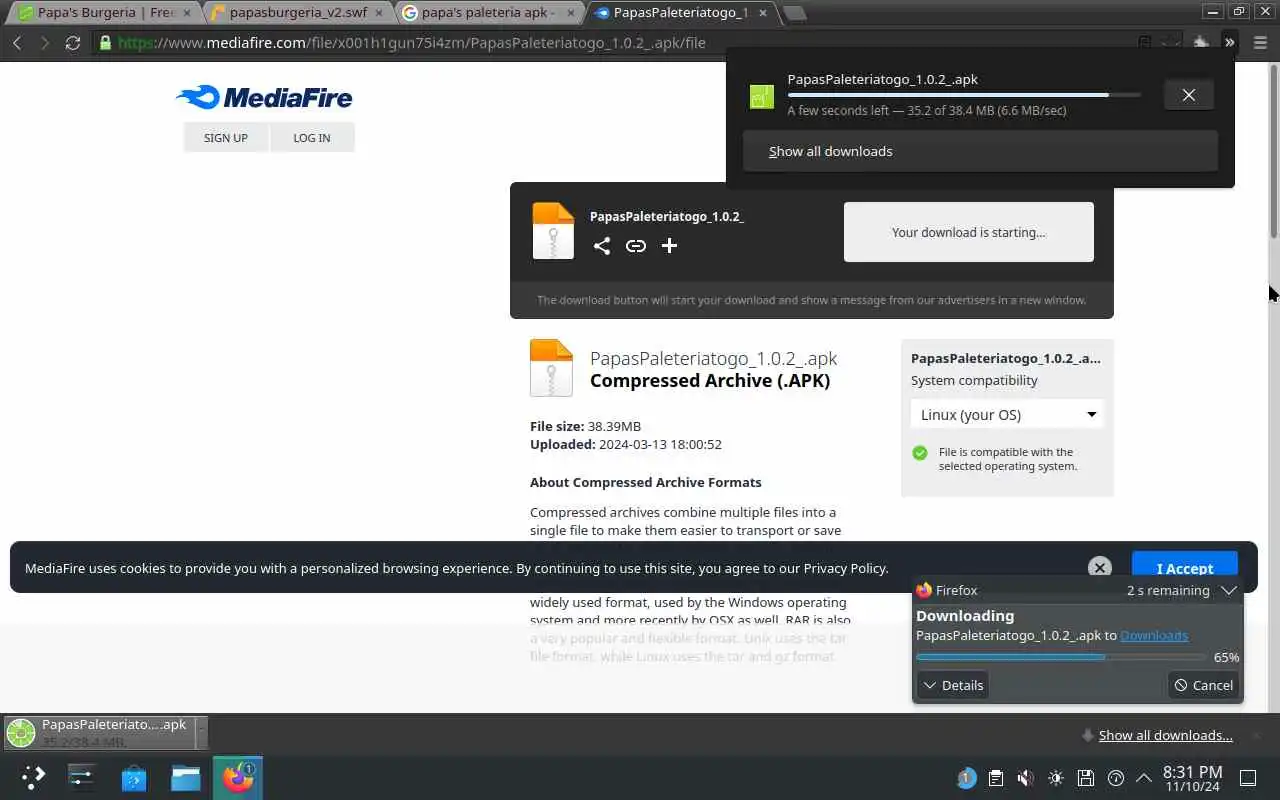1280x800 pixels.
Task: Click the Firefox taskbar icon
Action: coord(238,777)
